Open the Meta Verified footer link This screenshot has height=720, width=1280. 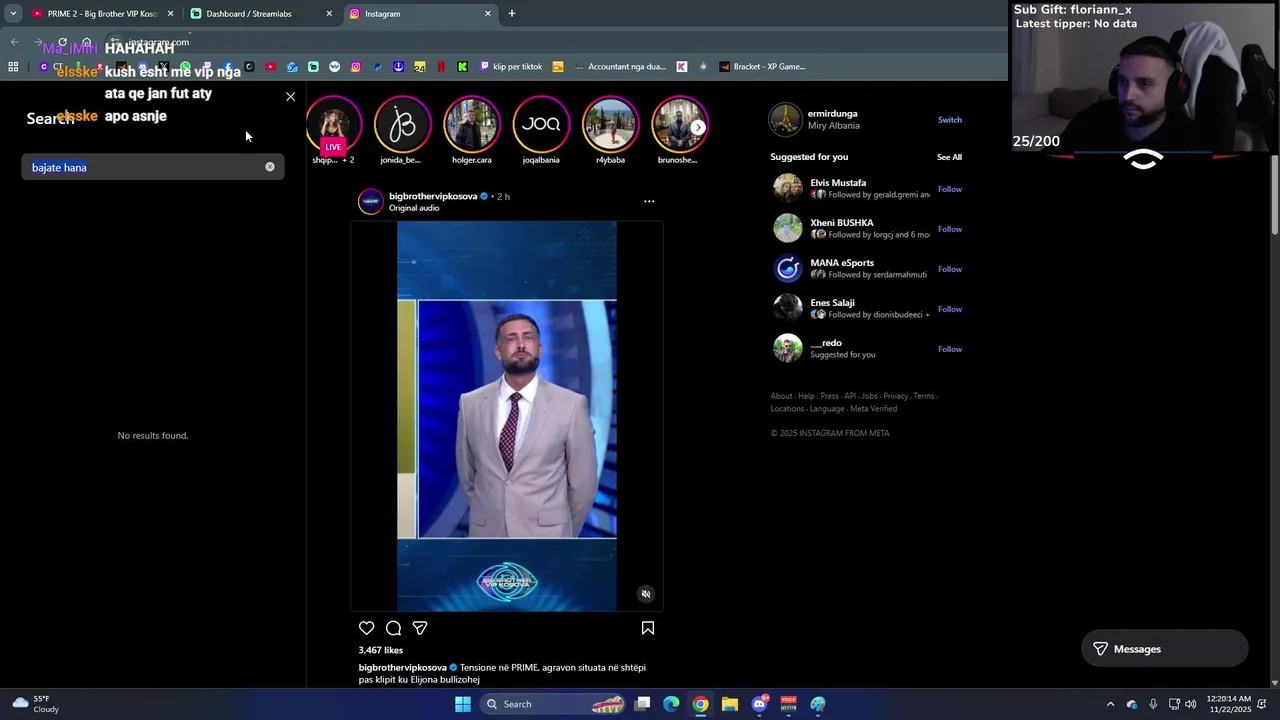(873, 409)
